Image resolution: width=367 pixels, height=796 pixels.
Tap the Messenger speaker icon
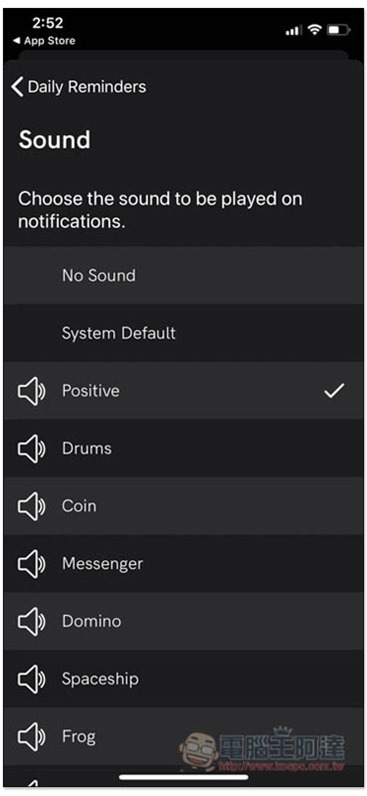point(31,564)
